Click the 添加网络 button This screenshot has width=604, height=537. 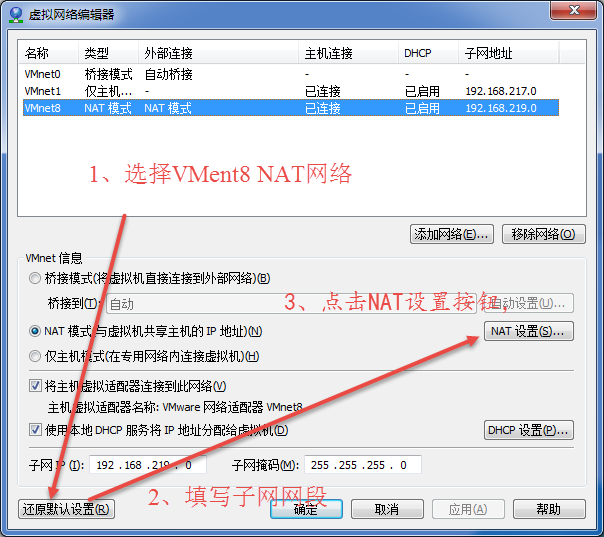click(452, 234)
